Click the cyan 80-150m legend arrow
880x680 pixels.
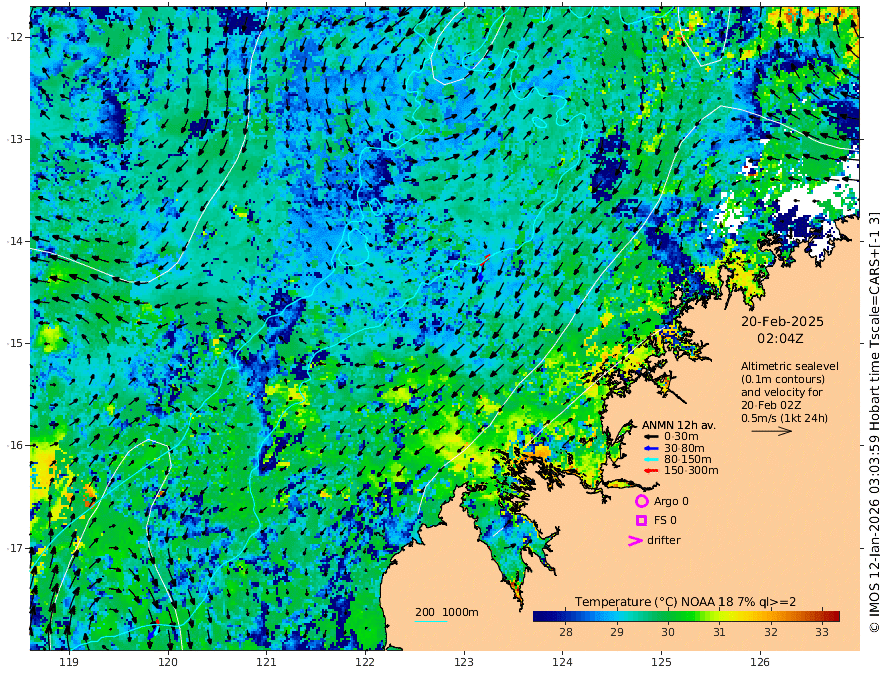(650, 460)
